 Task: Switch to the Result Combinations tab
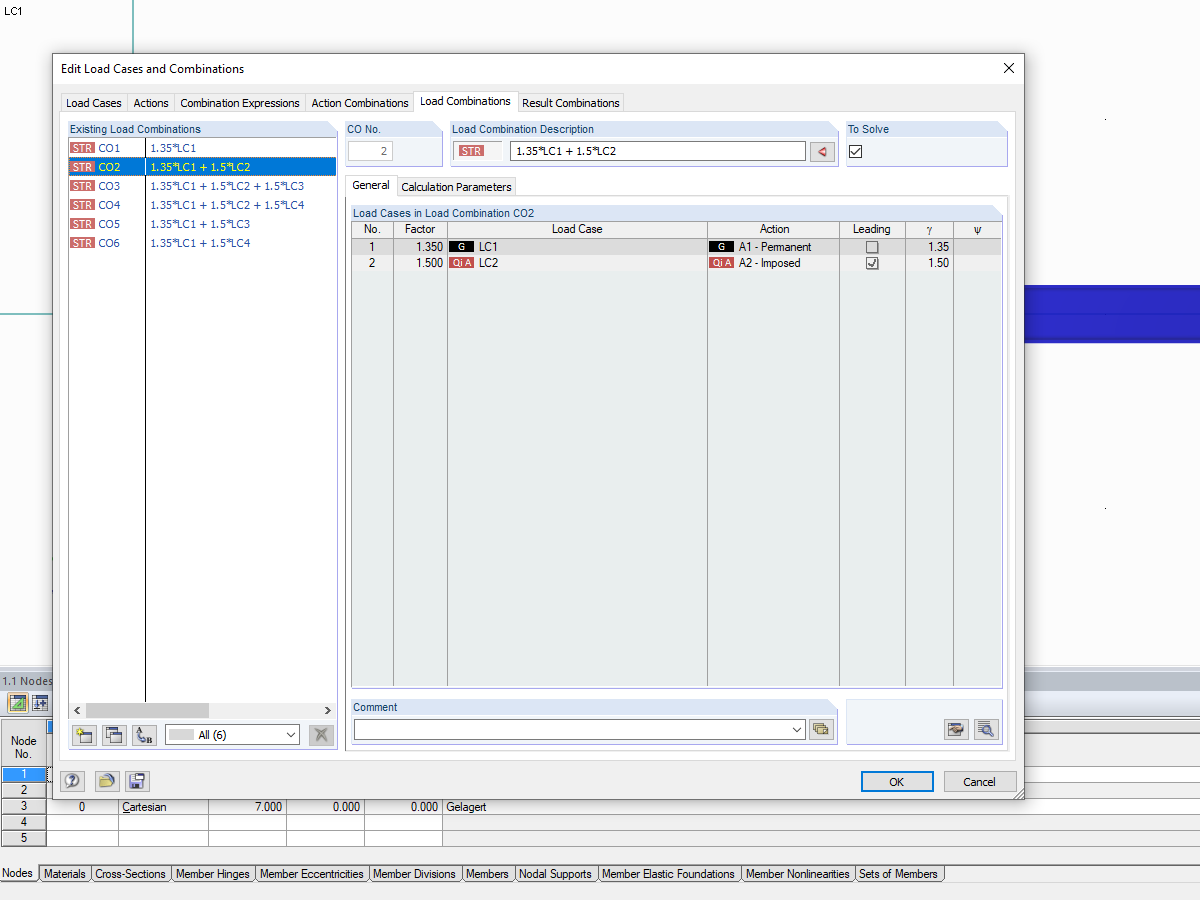[x=571, y=102]
